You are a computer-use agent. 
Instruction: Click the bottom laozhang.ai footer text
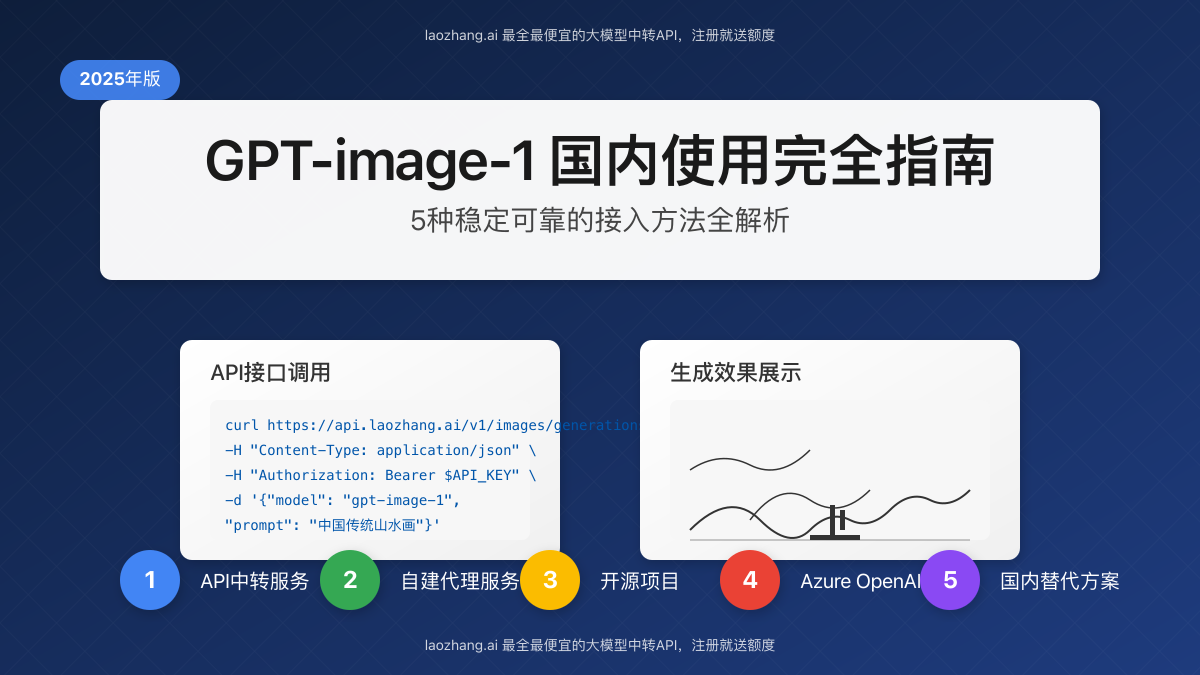pos(600,645)
